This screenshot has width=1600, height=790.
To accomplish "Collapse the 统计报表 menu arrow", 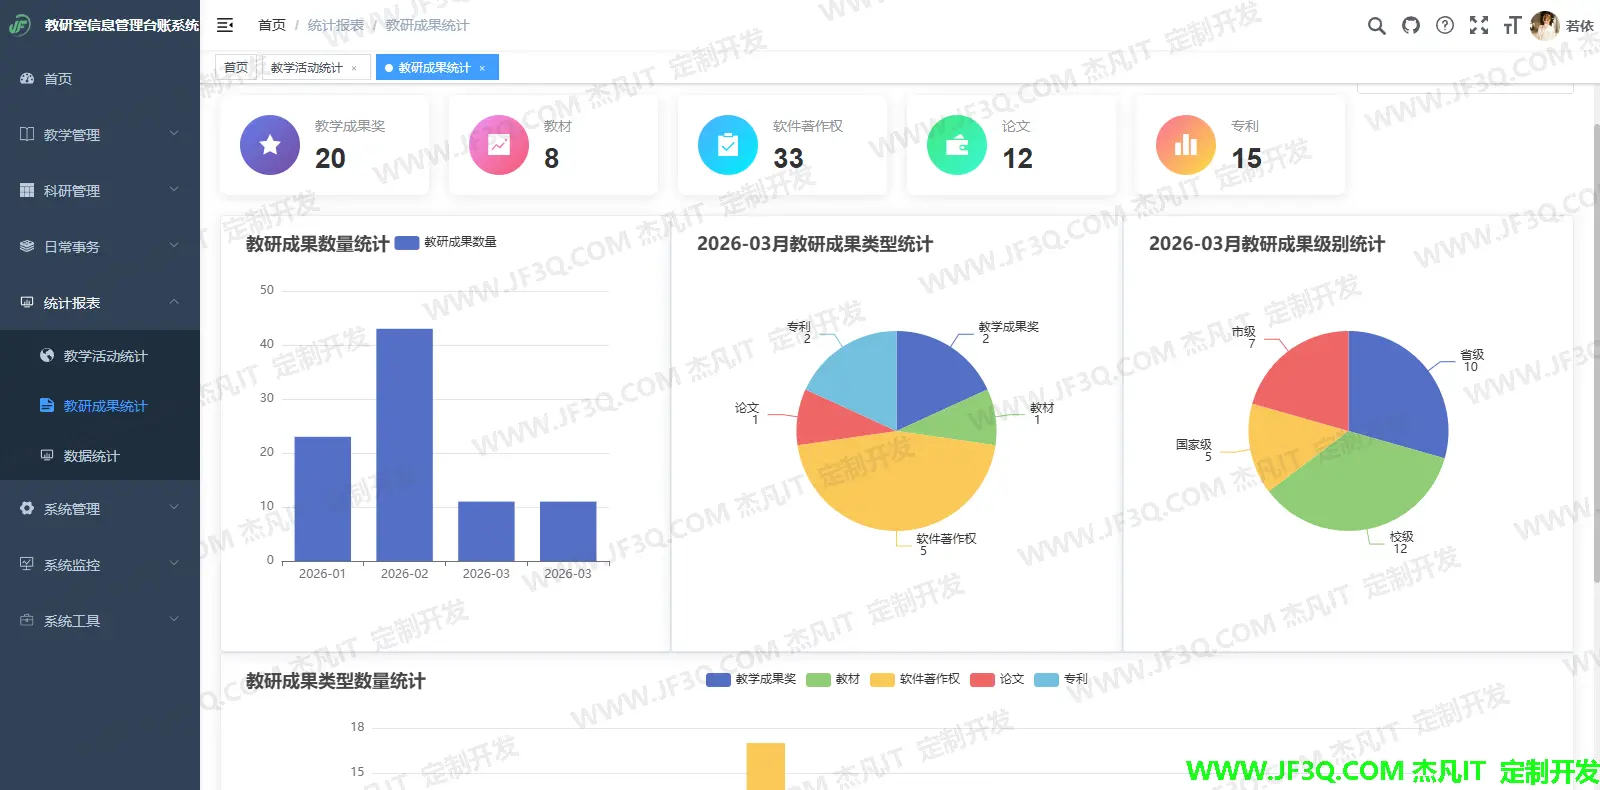I will pyautogui.click(x=174, y=301).
